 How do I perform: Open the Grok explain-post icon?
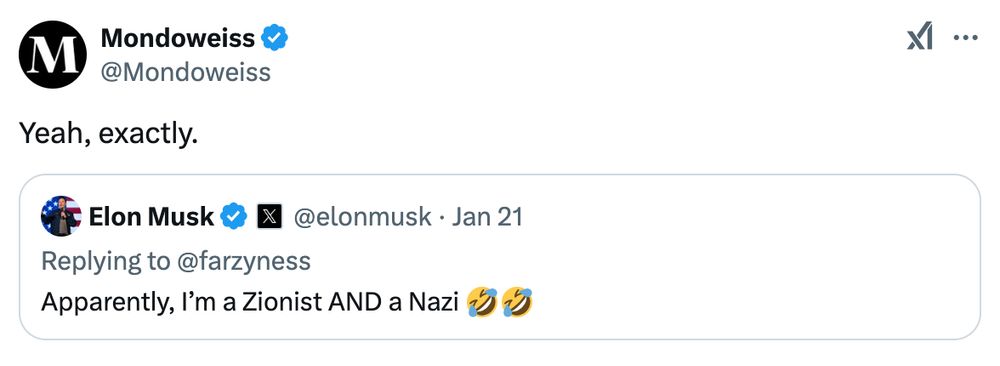click(919, 38)
